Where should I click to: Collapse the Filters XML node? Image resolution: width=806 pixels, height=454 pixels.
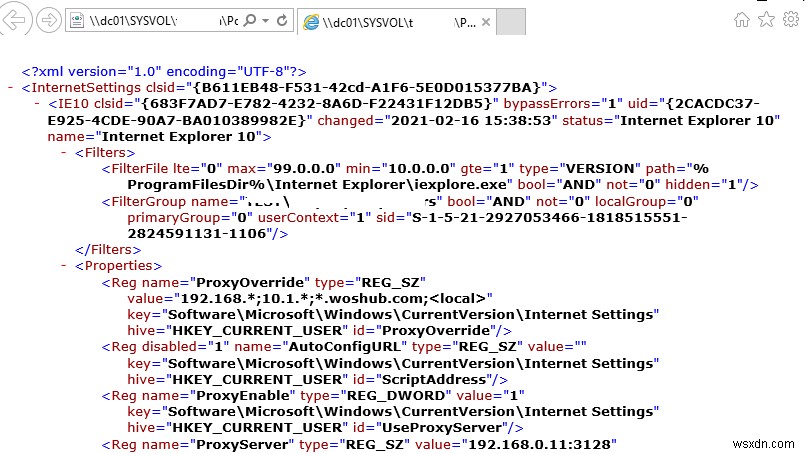click(64, 152)
